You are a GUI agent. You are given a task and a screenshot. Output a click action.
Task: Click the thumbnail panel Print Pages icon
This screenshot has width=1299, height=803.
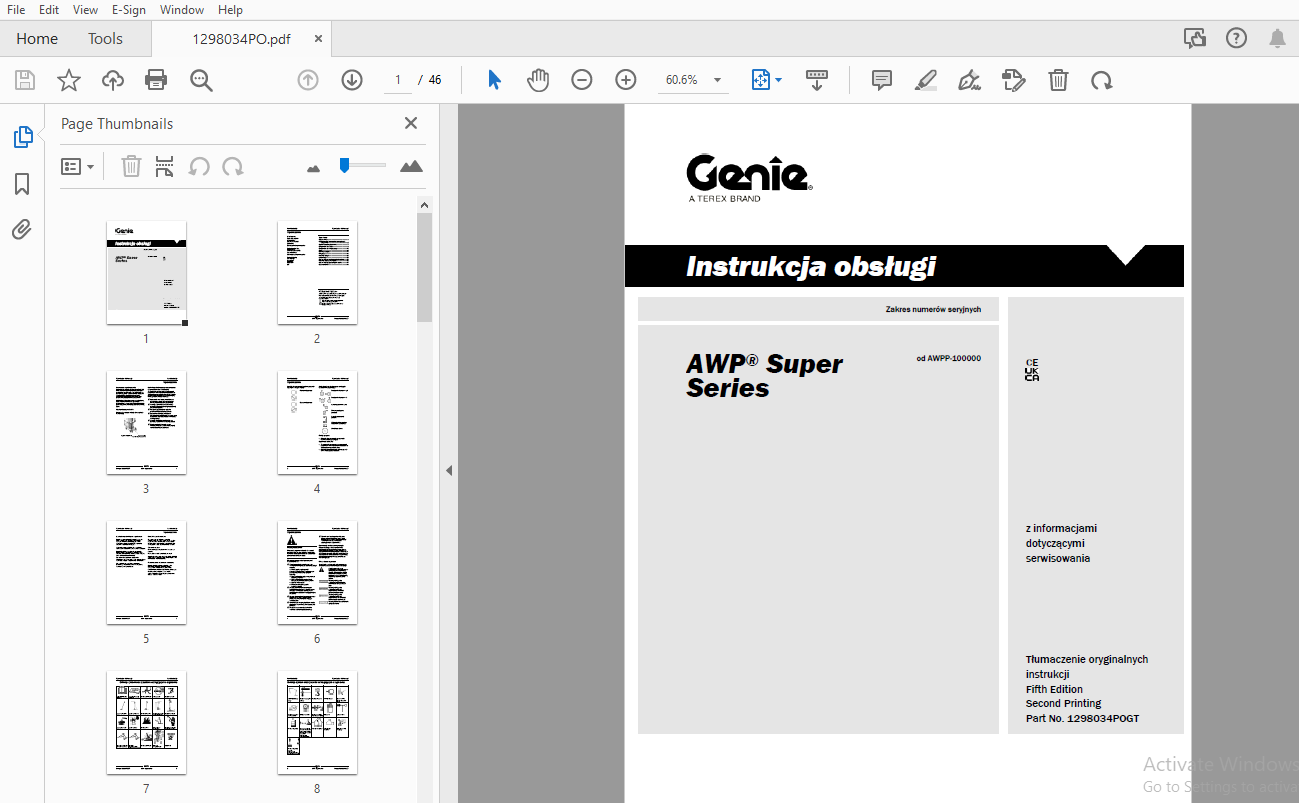click(165, 166)
